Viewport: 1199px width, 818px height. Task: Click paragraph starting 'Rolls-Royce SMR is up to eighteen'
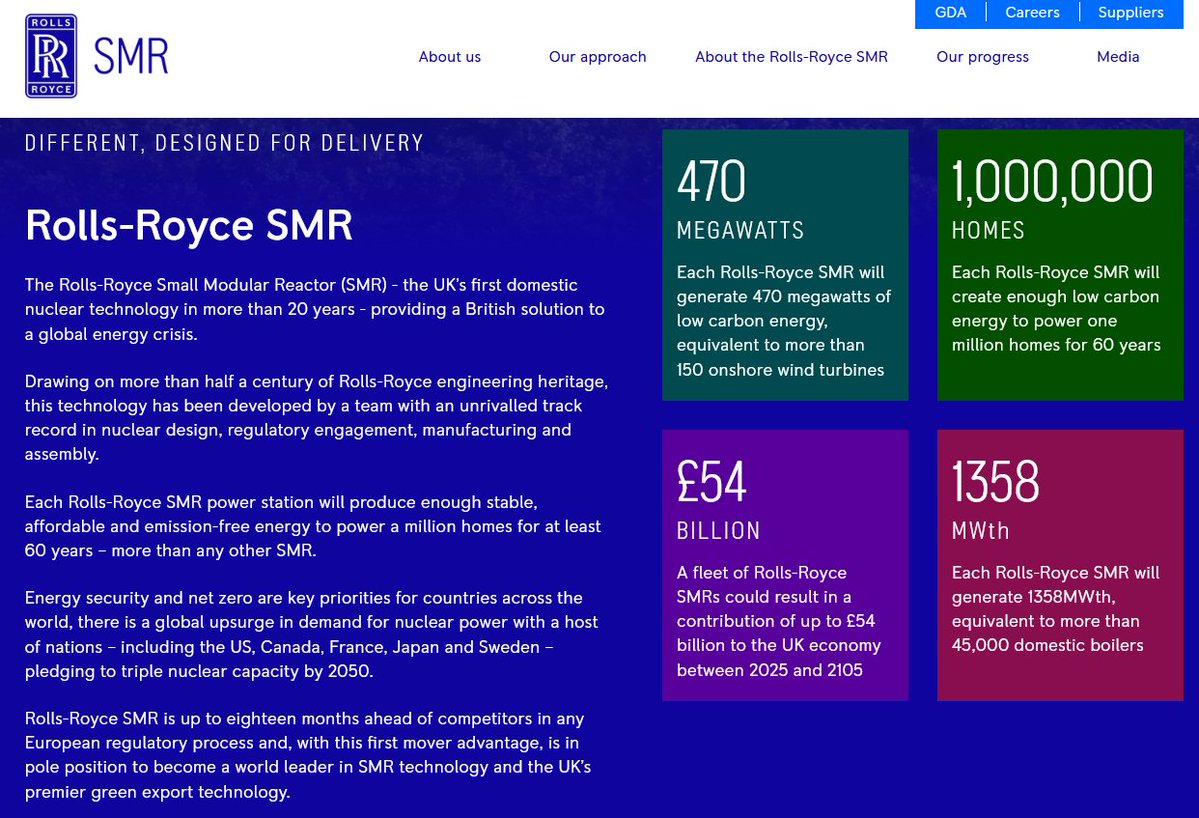tap(308, 755)
